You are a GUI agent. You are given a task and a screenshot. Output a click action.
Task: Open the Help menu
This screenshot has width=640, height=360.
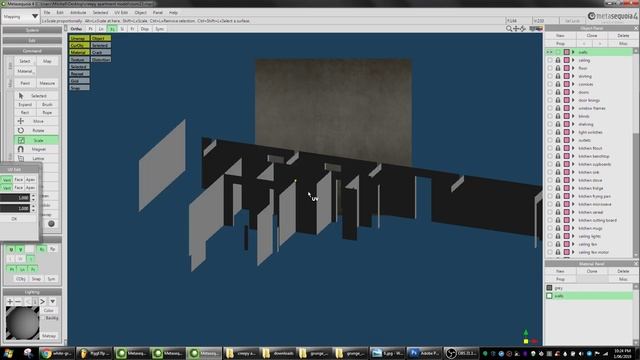tap(173, 13)
